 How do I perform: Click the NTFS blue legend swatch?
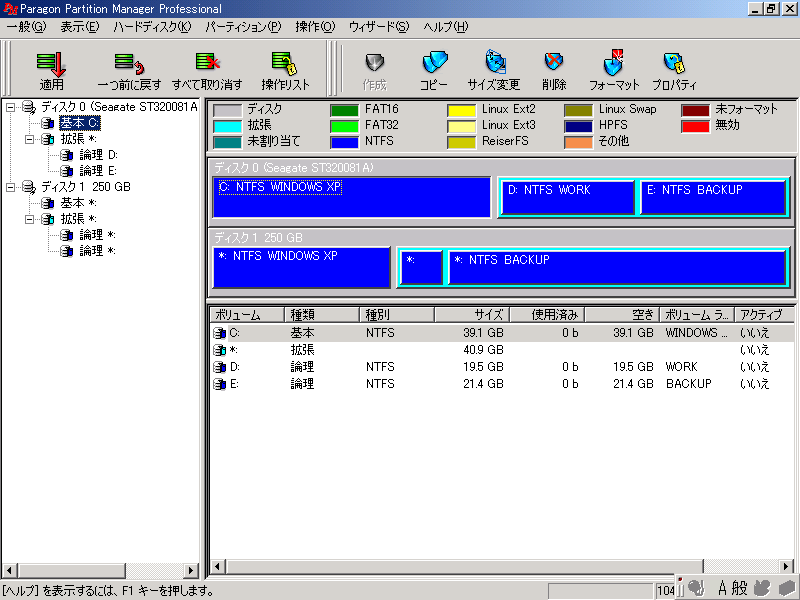[x=344, y=142]
